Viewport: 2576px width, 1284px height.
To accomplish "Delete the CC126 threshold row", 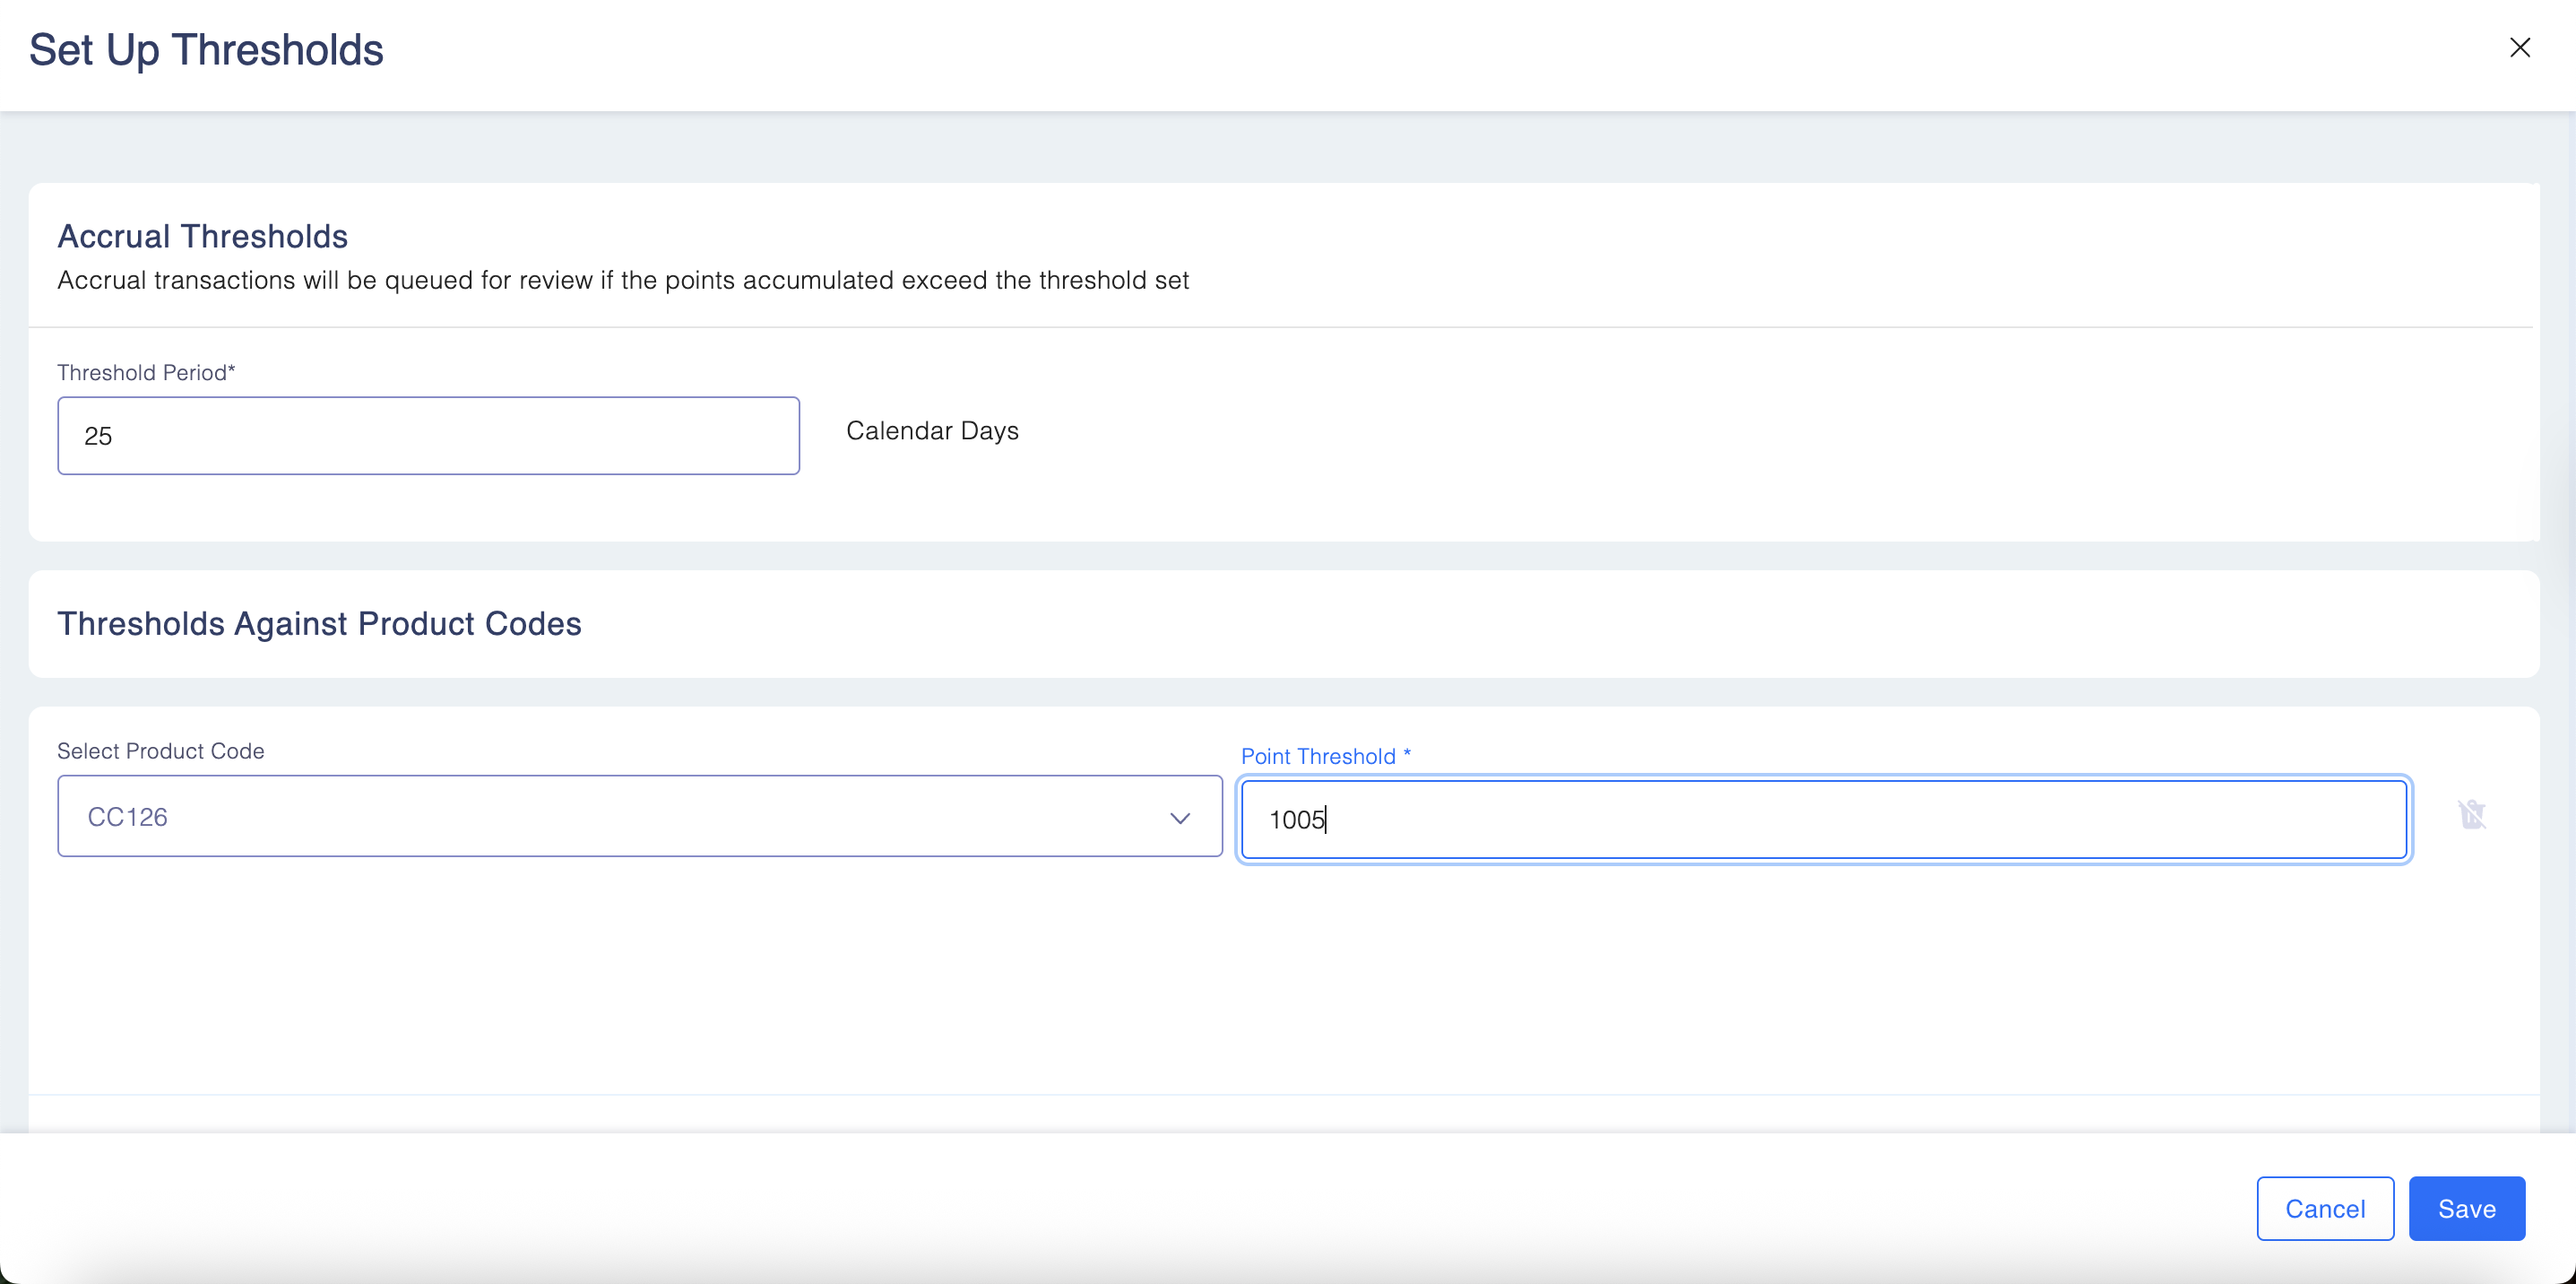I will 2471,815.
